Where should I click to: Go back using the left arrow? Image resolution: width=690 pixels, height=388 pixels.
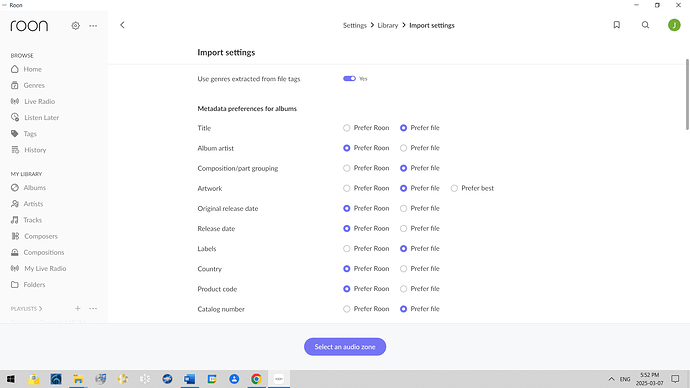point(122,25)
